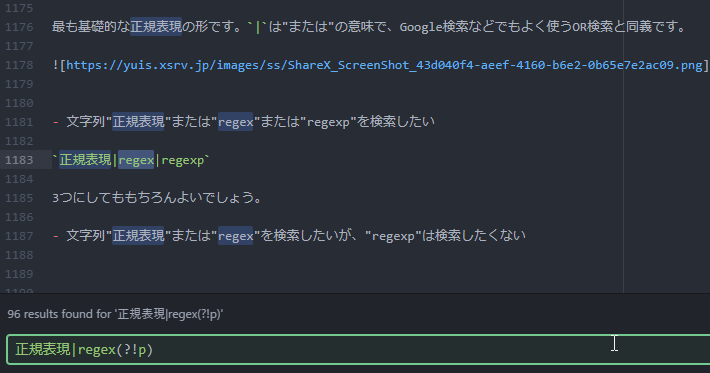Click line number 1184 in the gutter
The image size is (710, 373).
click(x=19, y=179)
